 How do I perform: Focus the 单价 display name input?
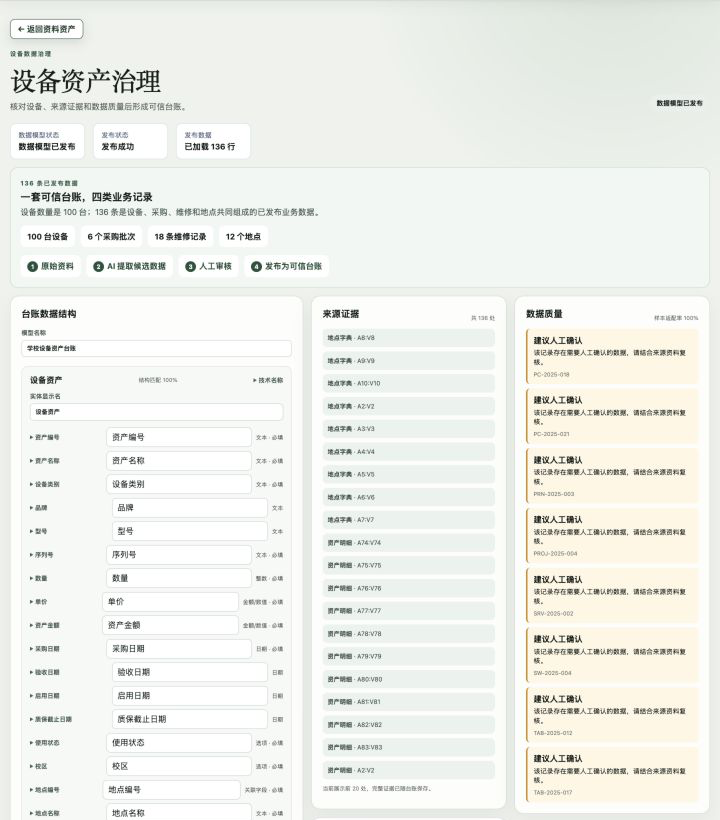coord(170,602)
